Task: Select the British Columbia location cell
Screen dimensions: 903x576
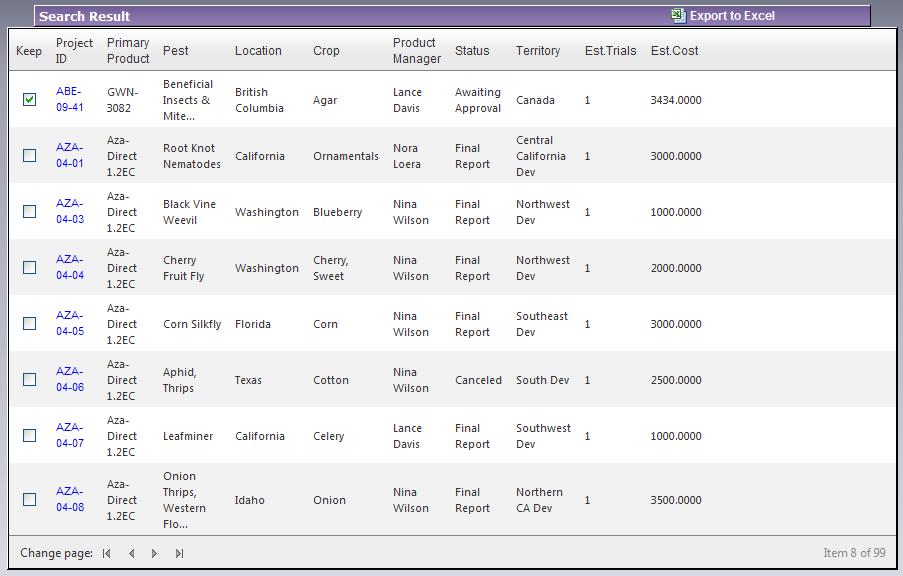Action: (259, 100)
